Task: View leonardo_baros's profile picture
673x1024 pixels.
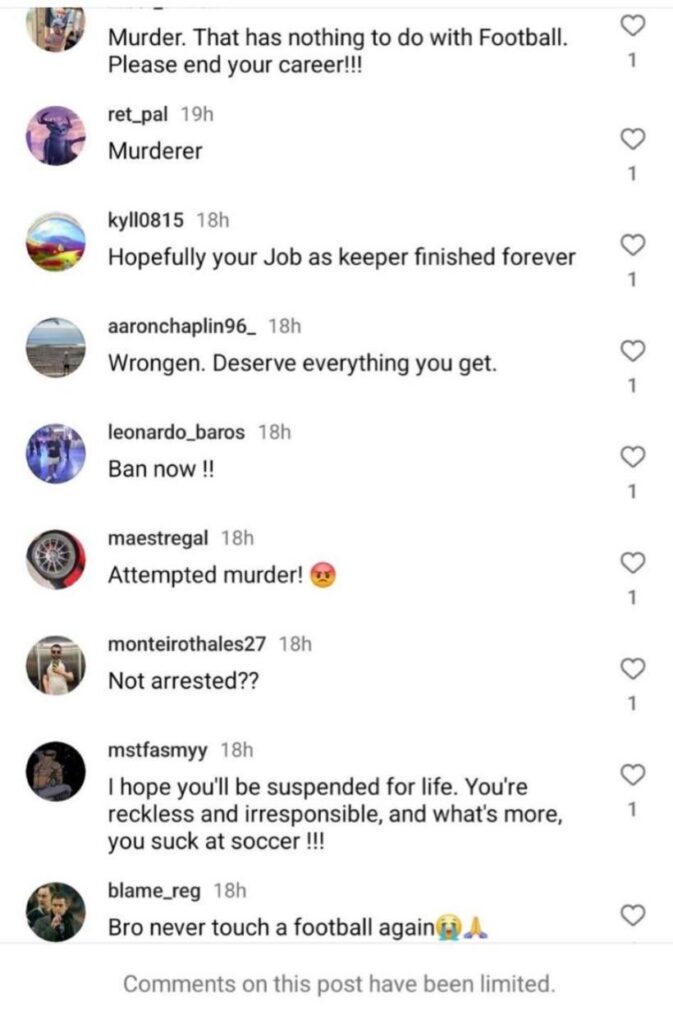Action: [55, 452]
